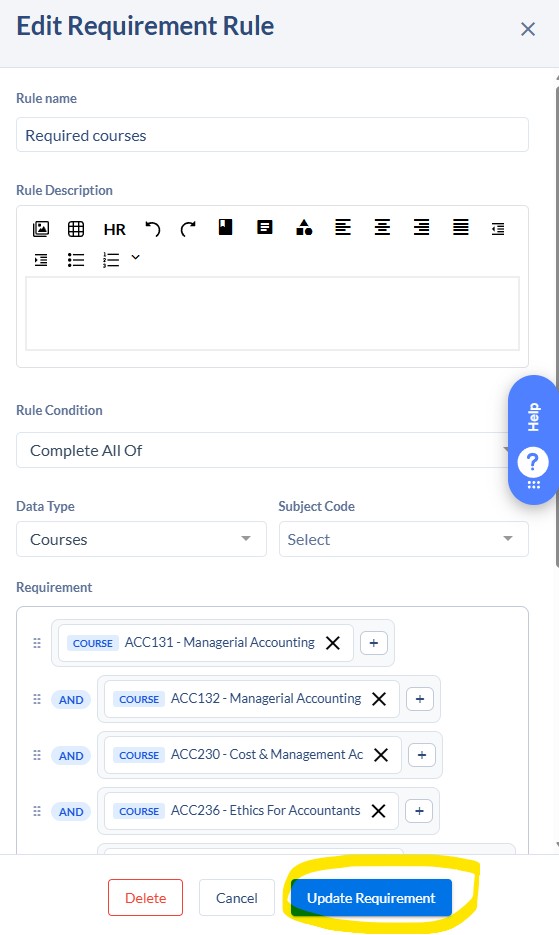This screenshot has width=559, height=935.
Task: Open the Subject Code Select dropdown
Action: [x=404, y=539]
